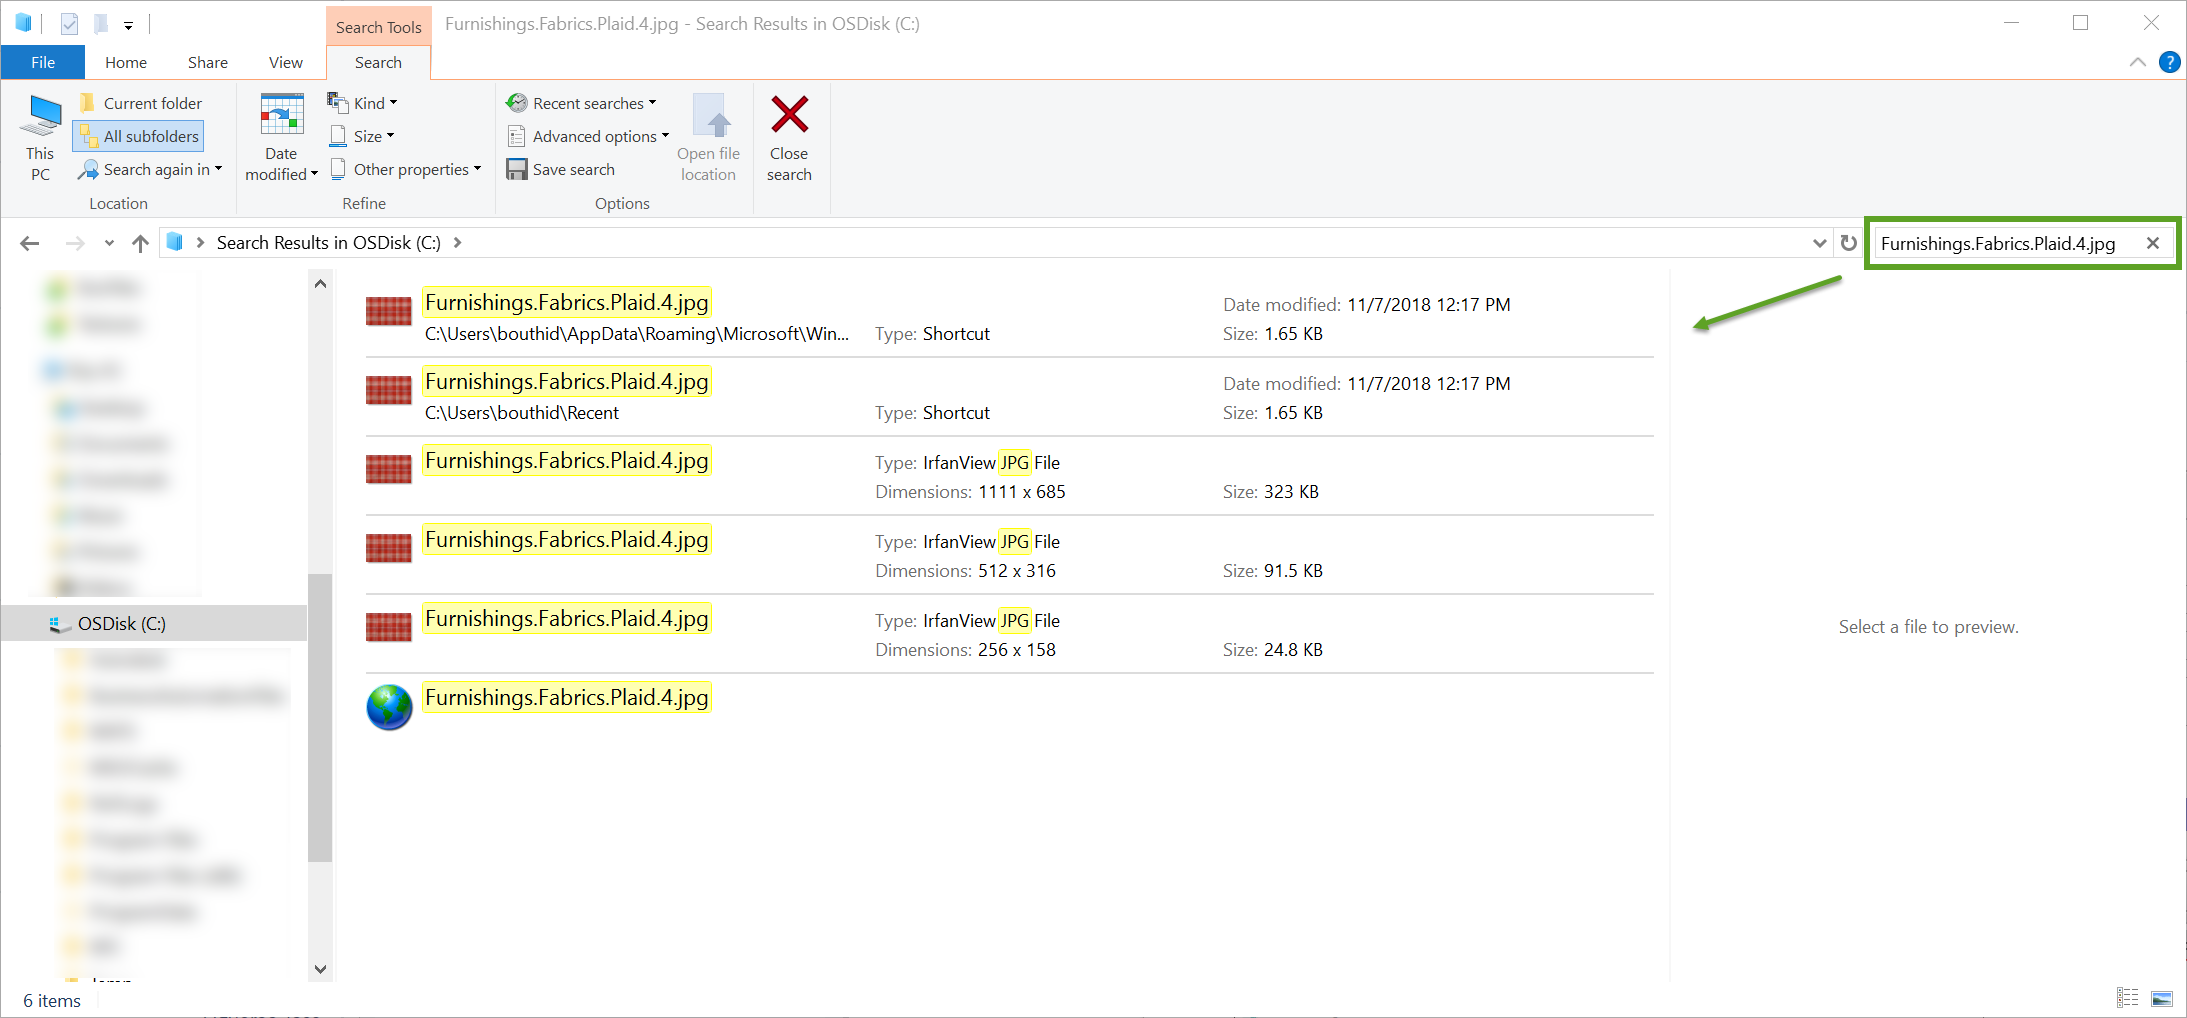Click the refresh icon beside address bar
2187x1018 pixels.
(1848, 243)
